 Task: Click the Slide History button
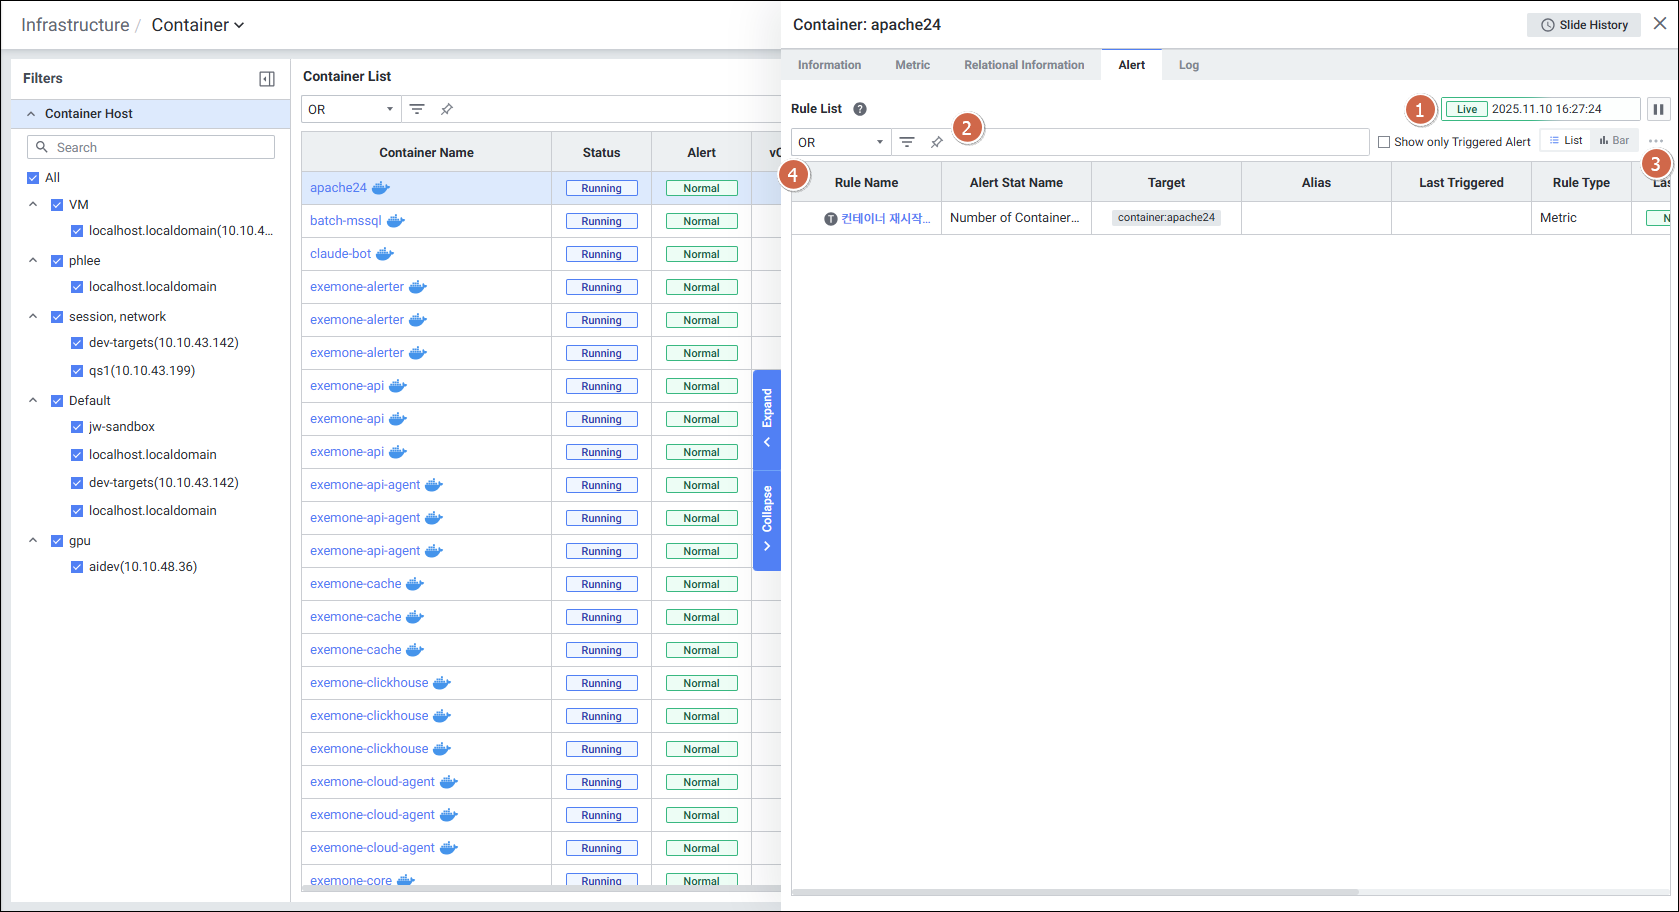pyautogui.click(x=1583, y=25)
